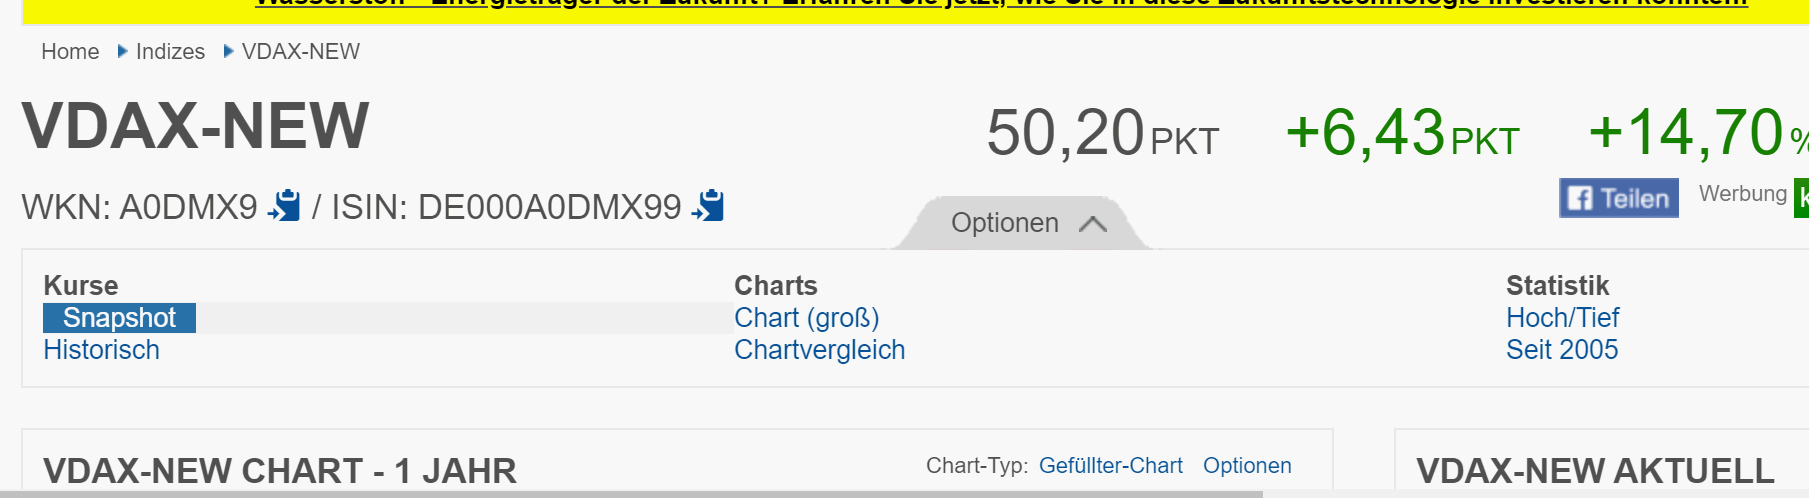View the Hoch/Tief statistics

1562,318
